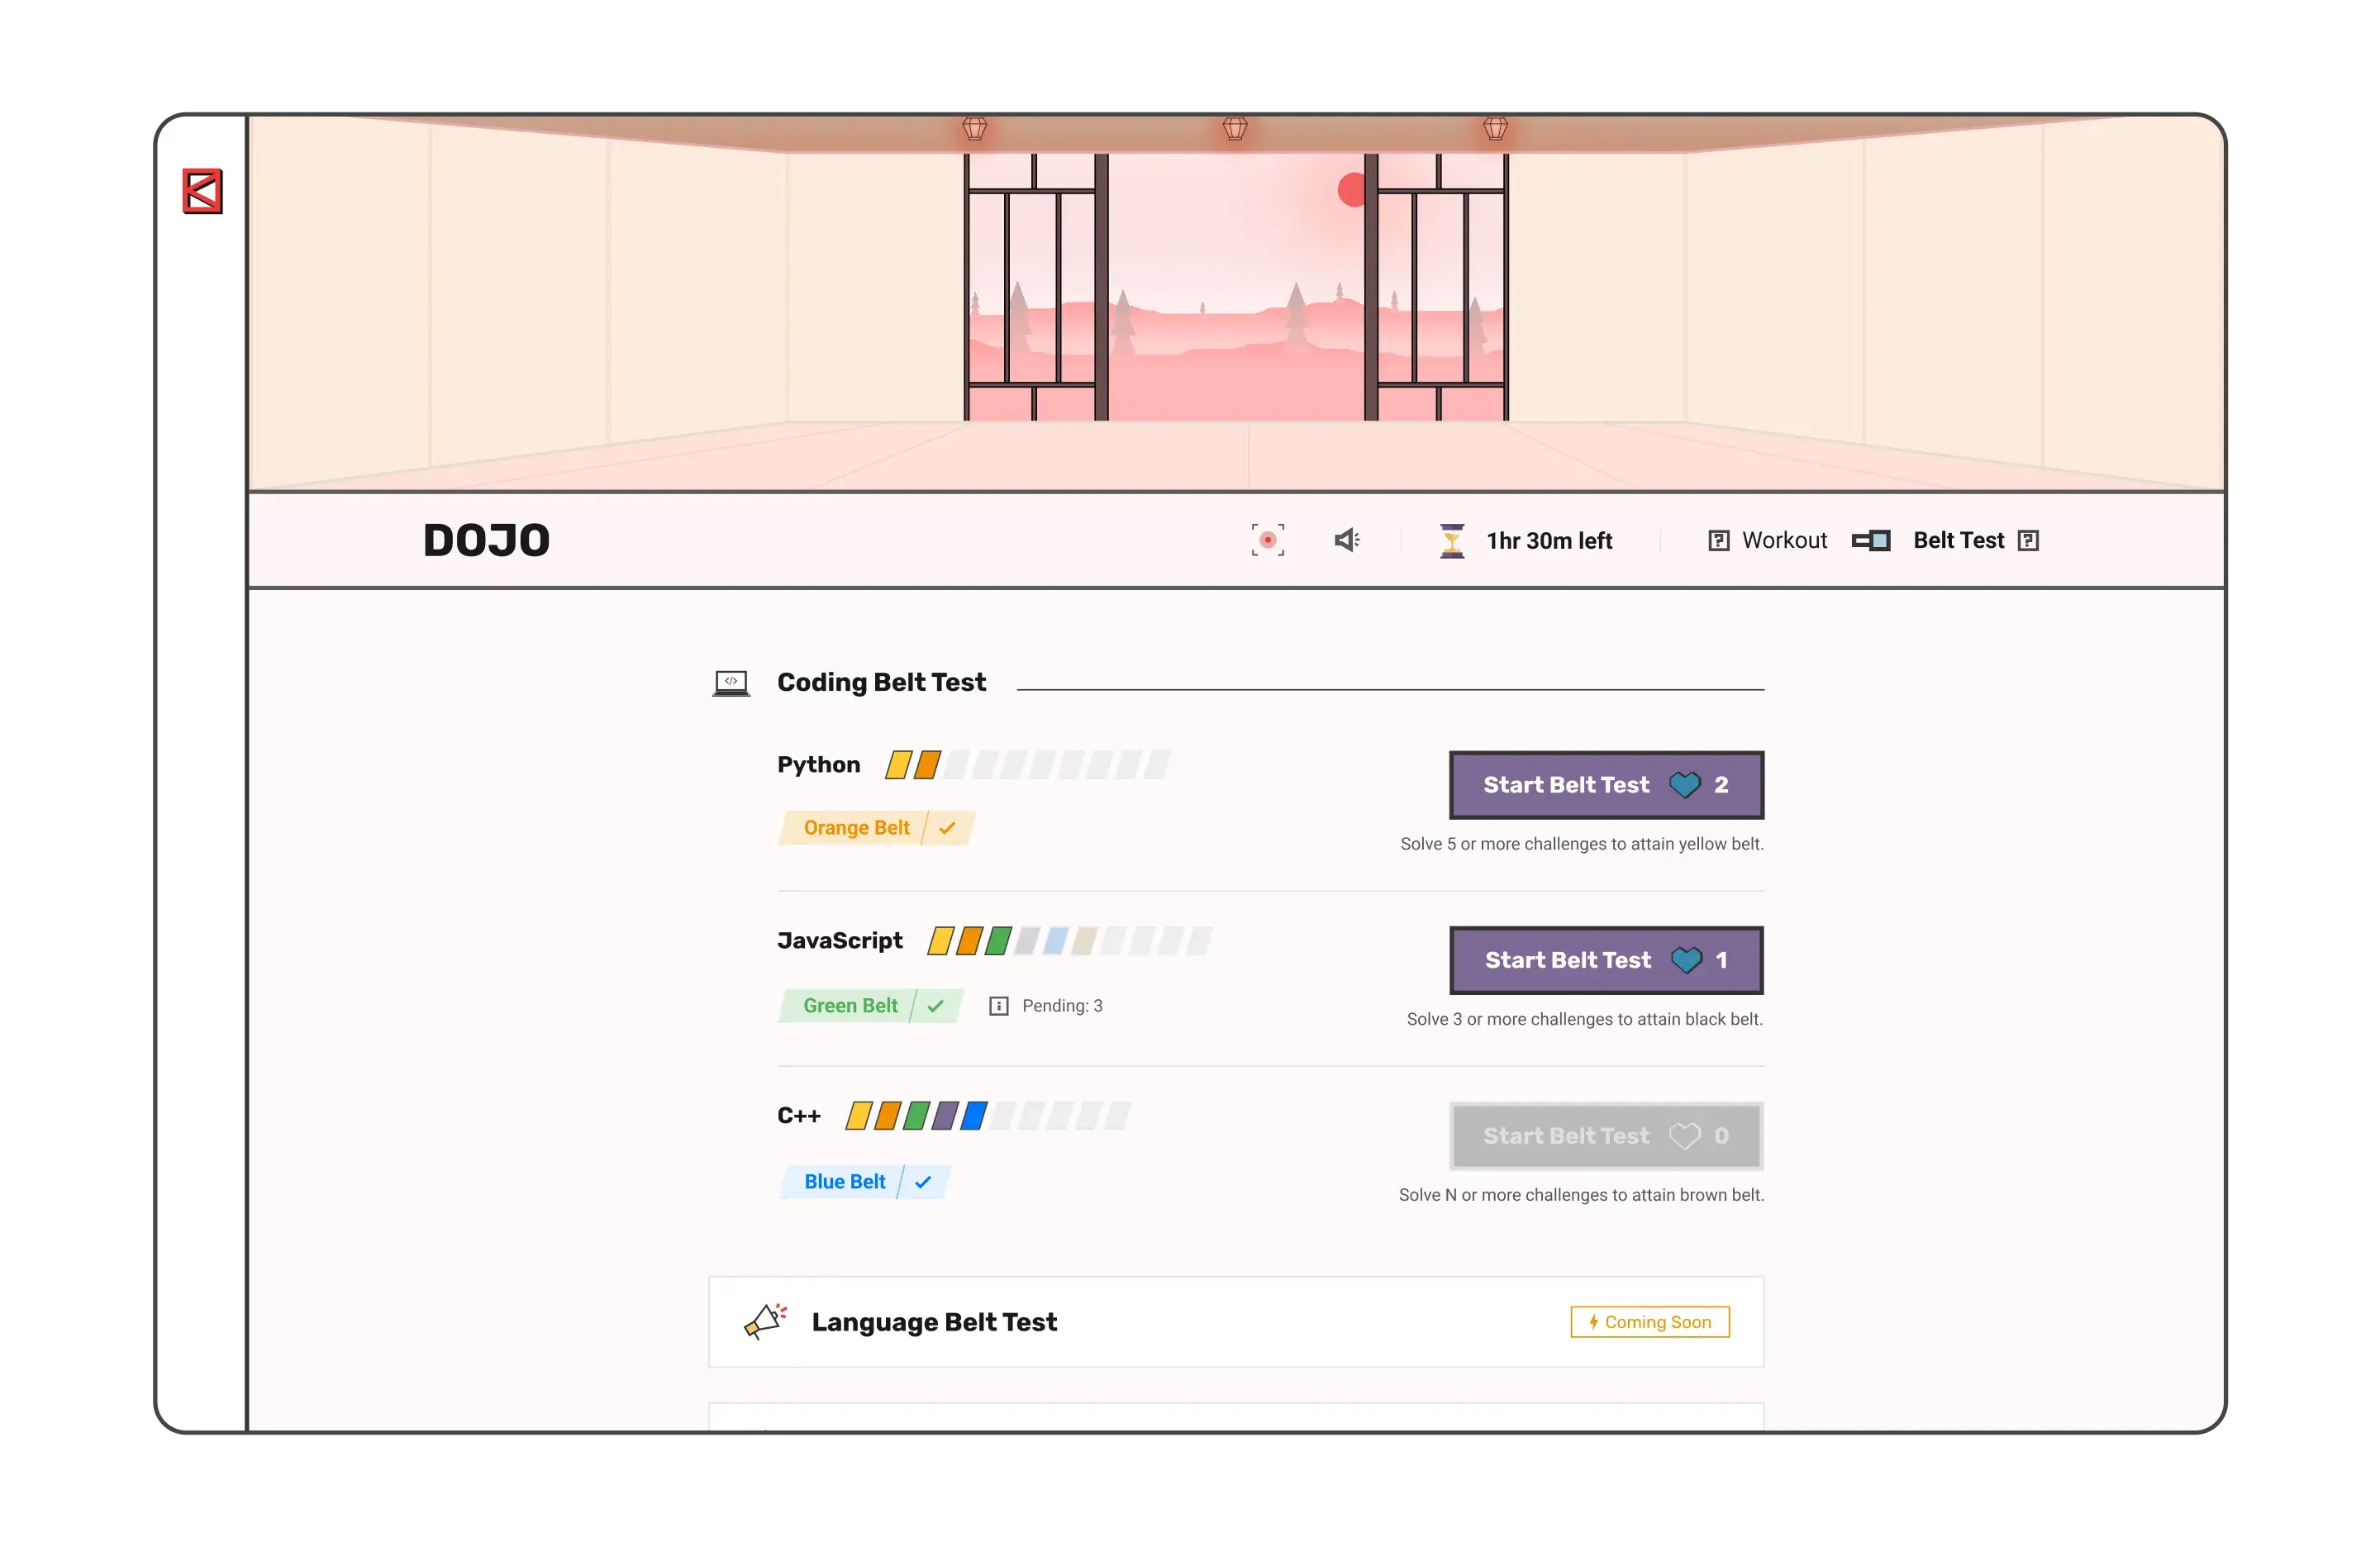The height and width of the screenshot is (1547, 2380).
Task: Click the info icon next to Pending: 3
Action: [998, 1006]
